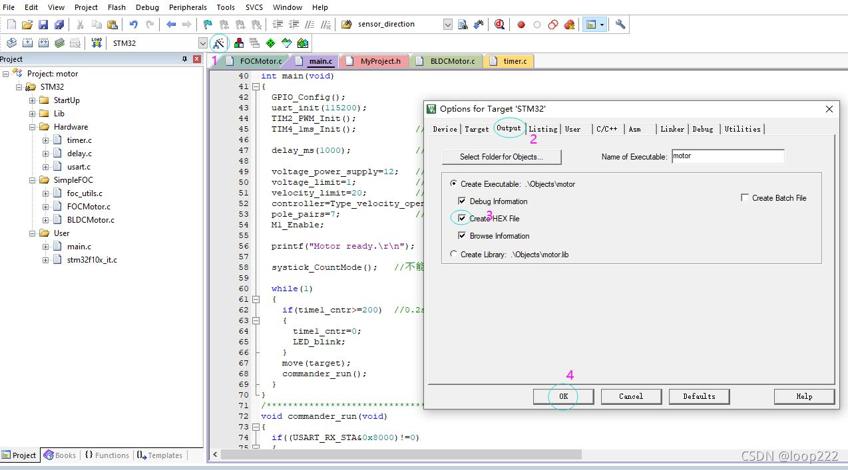Click the Open file folder icon
Viewport: 848px width, 470px height.
27,24
